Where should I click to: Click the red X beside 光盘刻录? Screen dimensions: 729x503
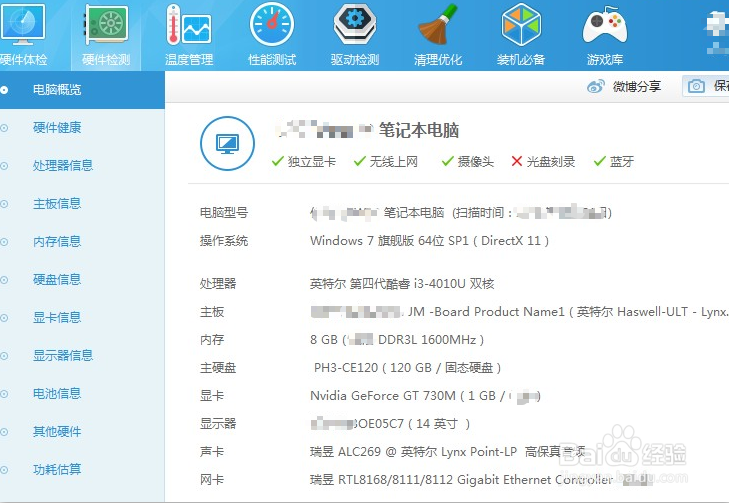[x=517, y=161]
